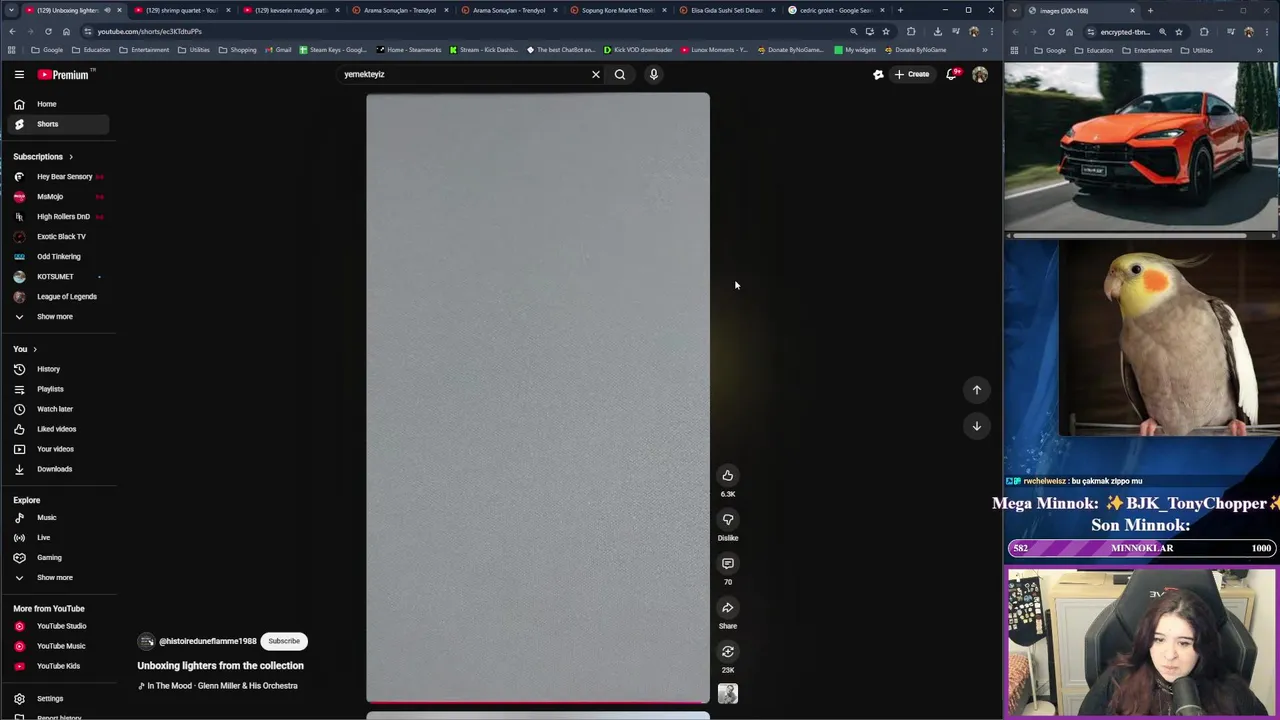The height and width of the screenshot is (720, 1280).
Task: Open the League of Legends subscription
Action: (x=60, y=296)
